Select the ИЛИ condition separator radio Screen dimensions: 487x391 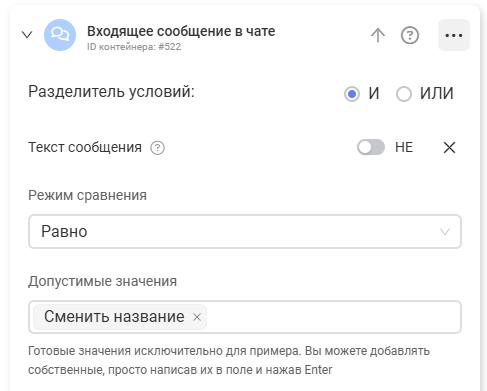pos(404,94)
